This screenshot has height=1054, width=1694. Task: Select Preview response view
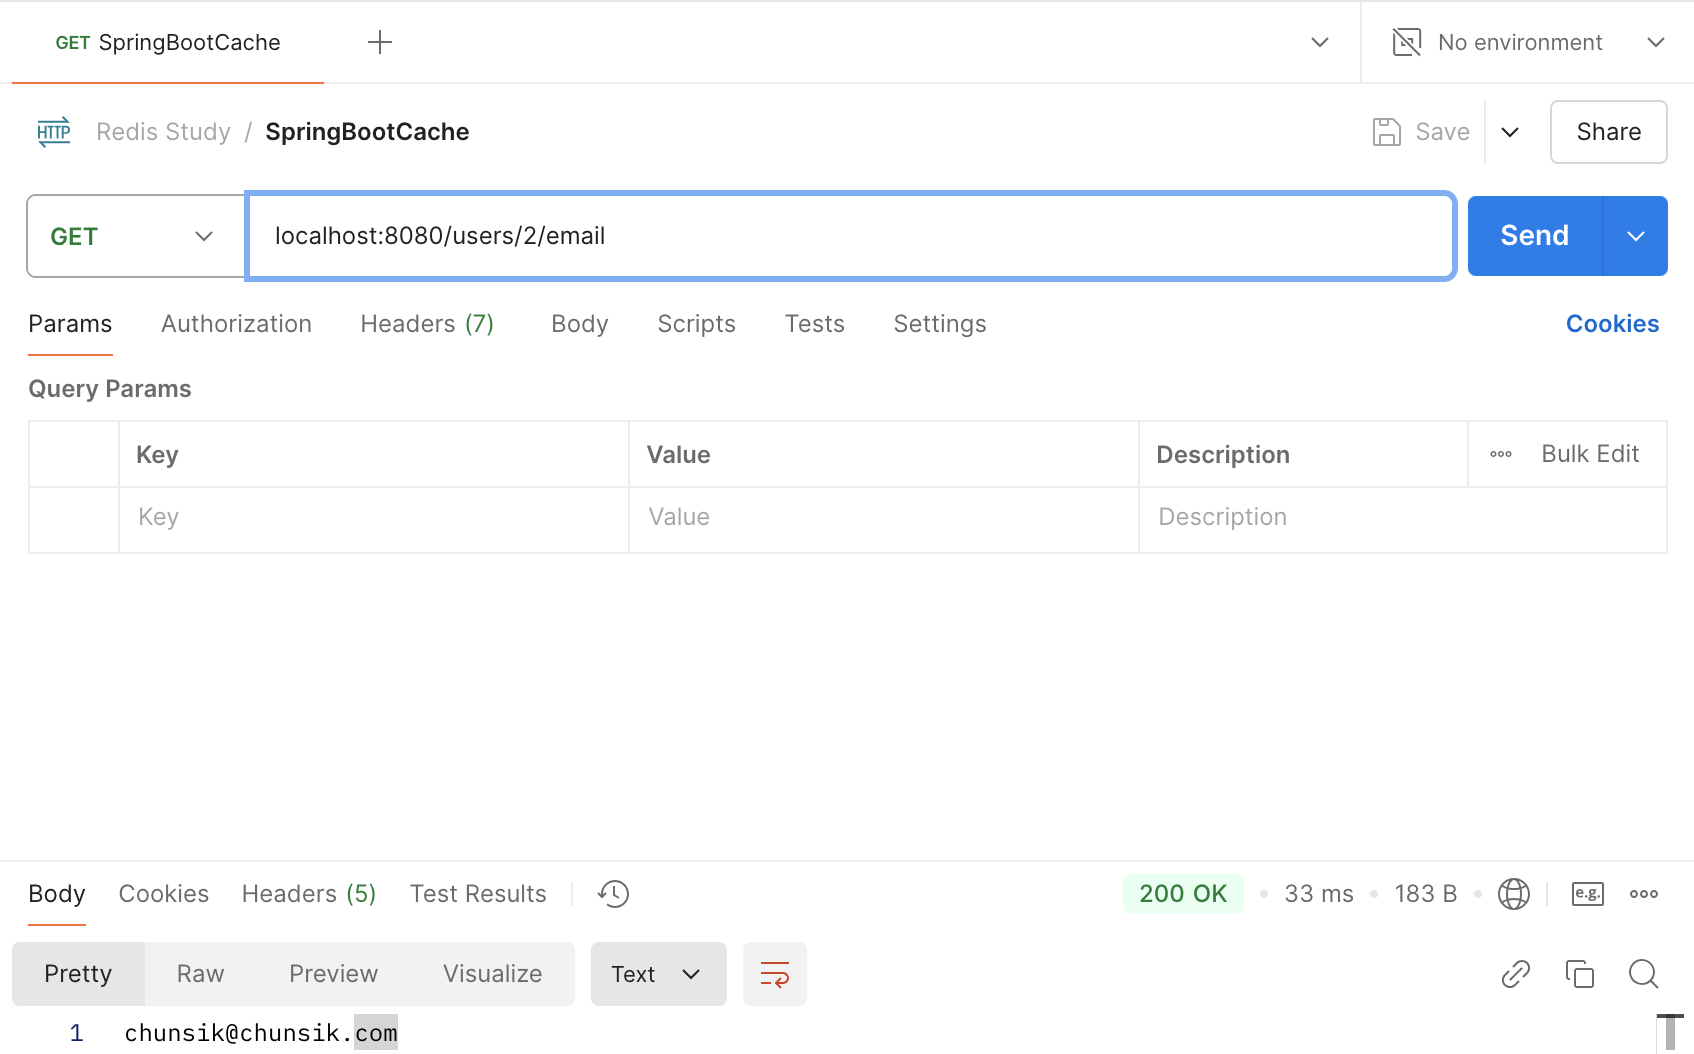tap(333, 974)
